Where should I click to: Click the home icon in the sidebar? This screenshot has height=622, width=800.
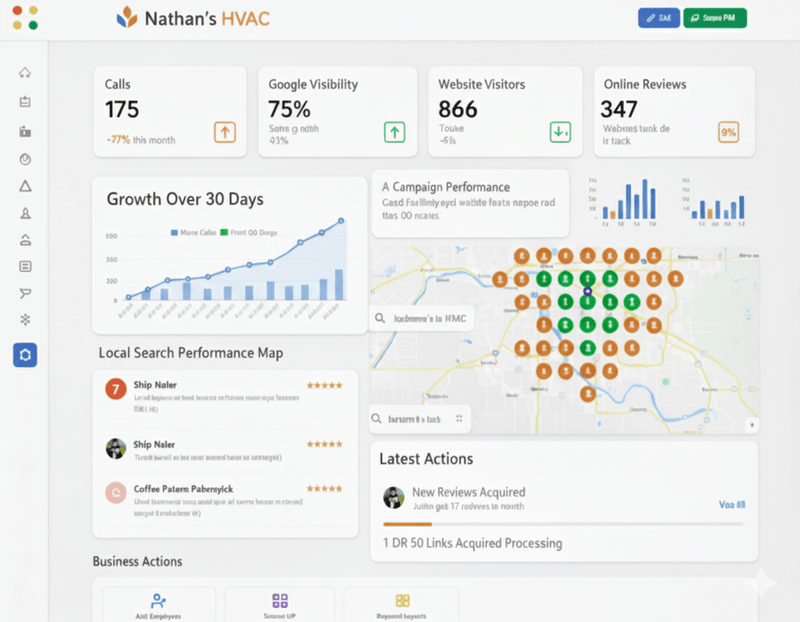click(25, 73)
